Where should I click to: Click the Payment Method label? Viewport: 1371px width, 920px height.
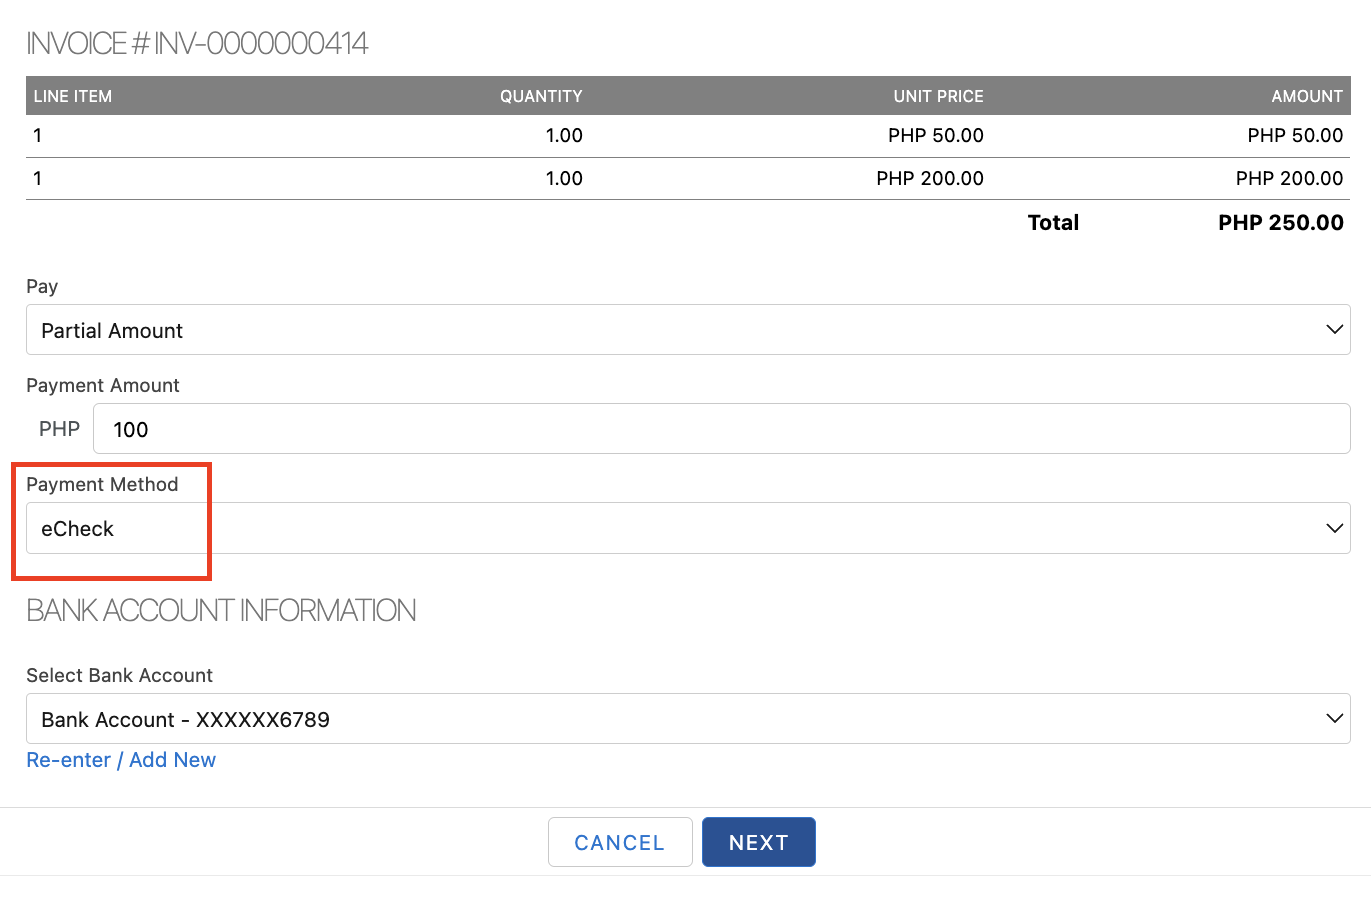coord(102,484)
